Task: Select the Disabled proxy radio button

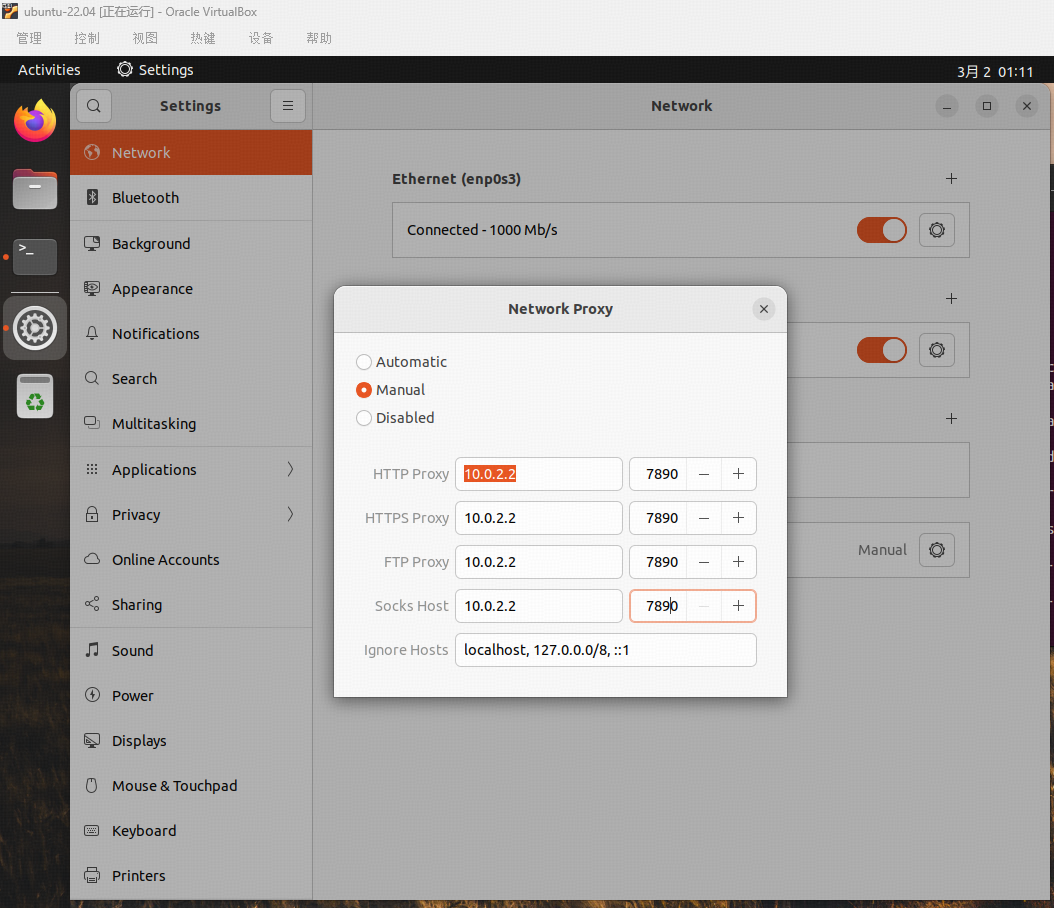Action: (364, 418)
